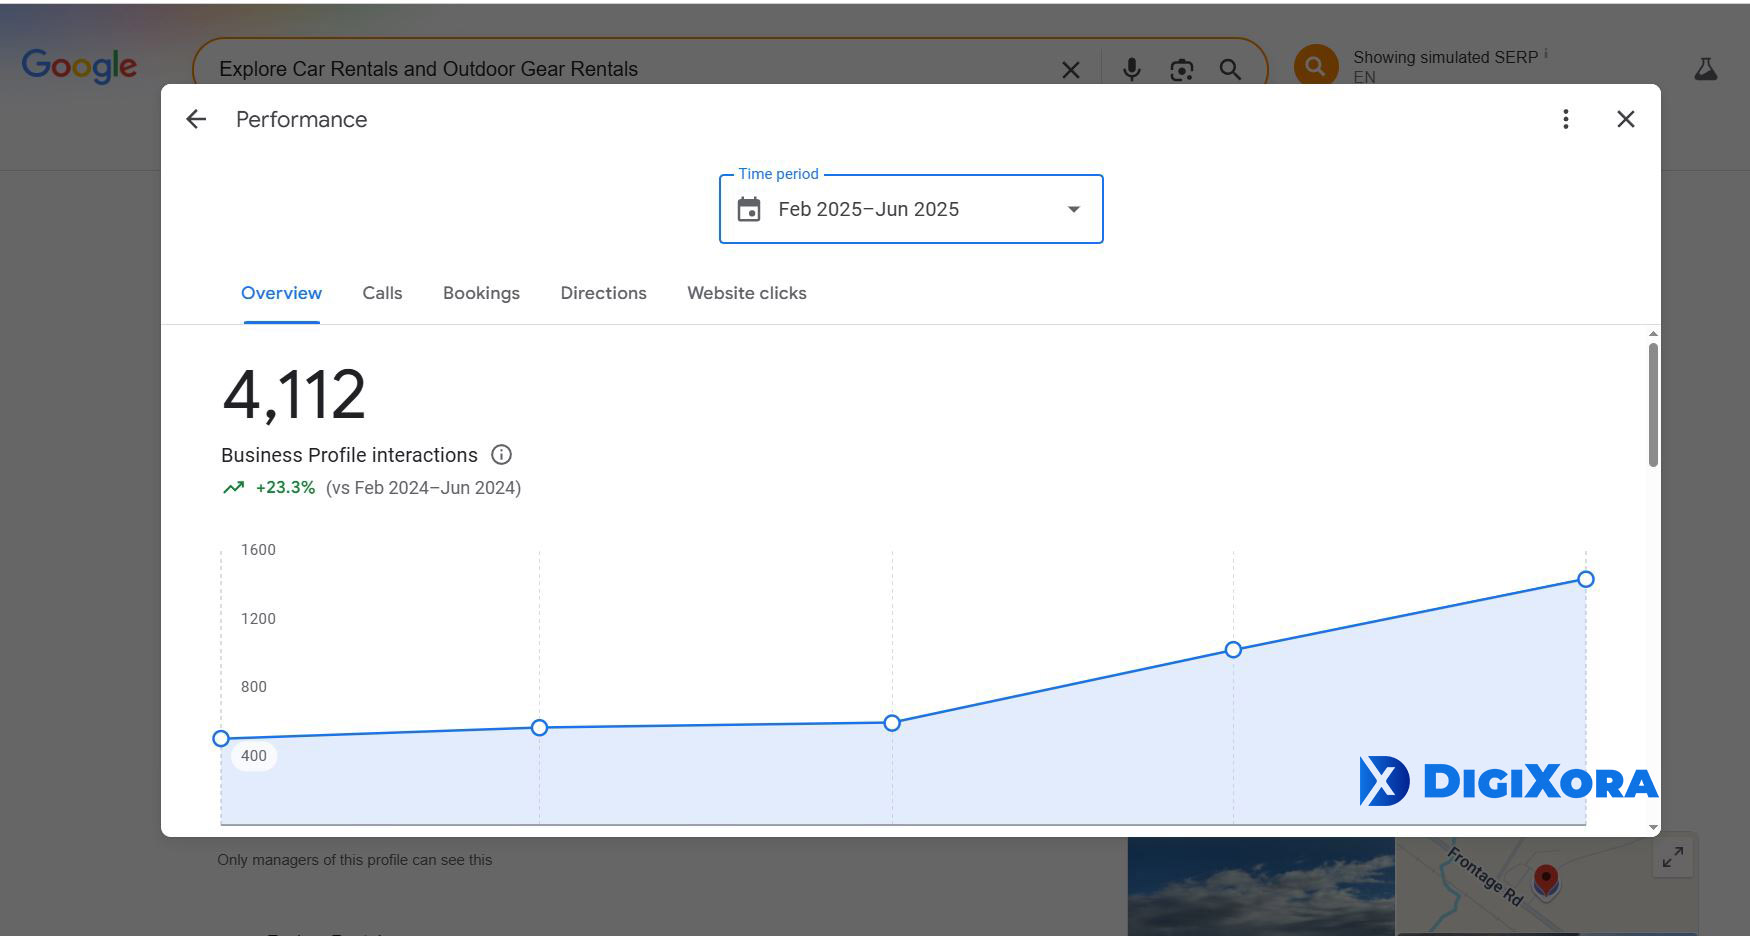This screenshot has height=936, width=1750.
Task: Open Google Lens image search icon
Action: point(1181,69)
